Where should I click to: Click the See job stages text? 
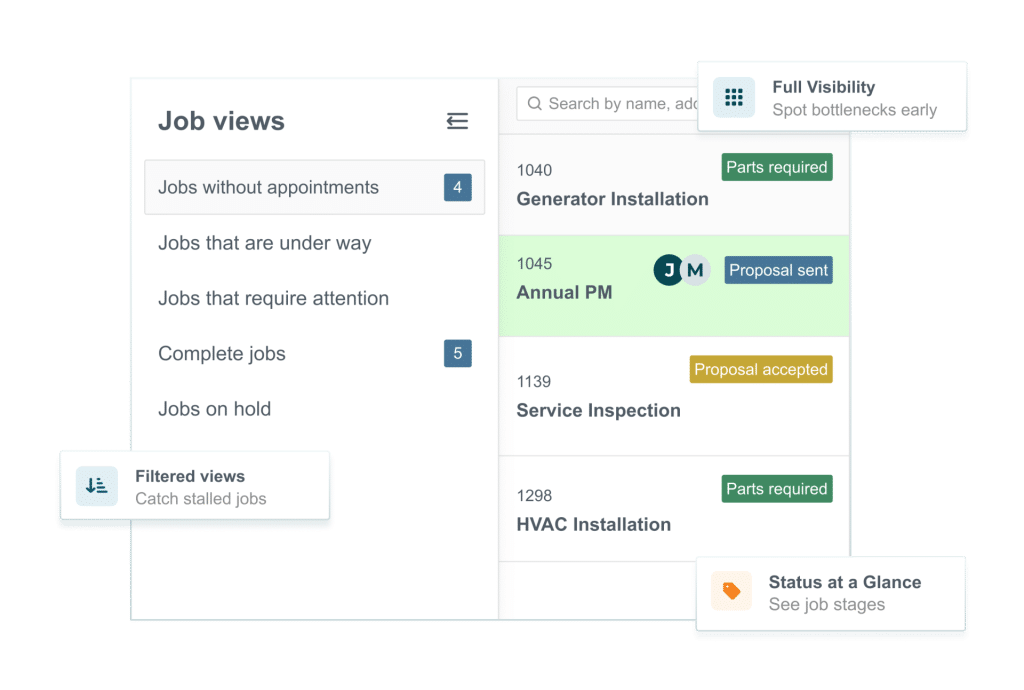click(827, 604)
